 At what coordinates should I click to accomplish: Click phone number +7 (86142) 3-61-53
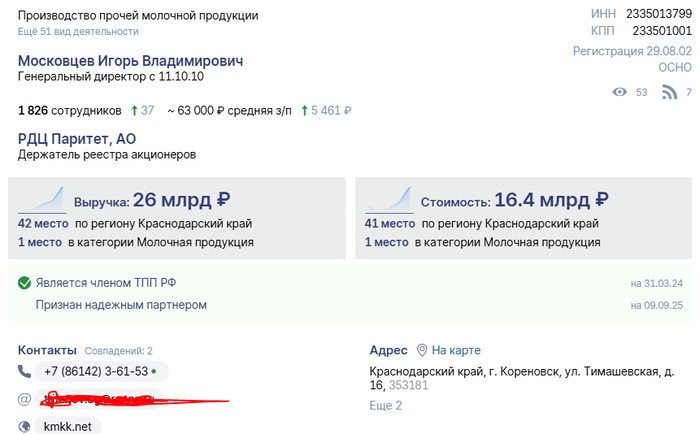(96, 372)
